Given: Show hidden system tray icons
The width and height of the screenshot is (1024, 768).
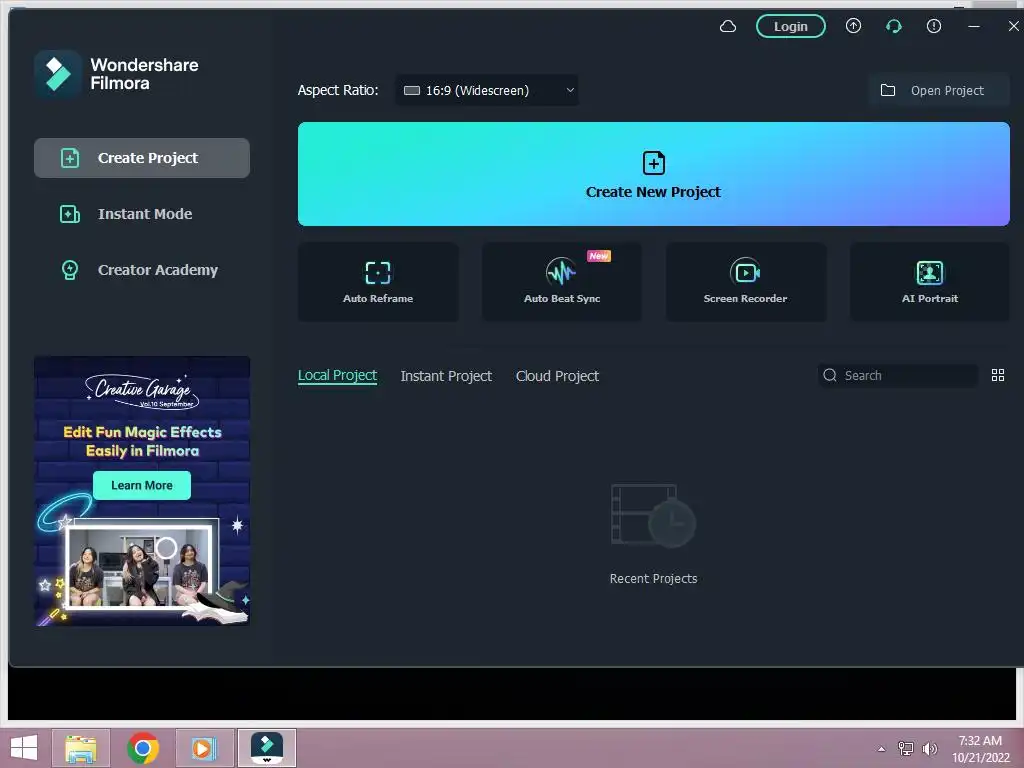Looking at the screenshot, I should [x=882, y=749].
